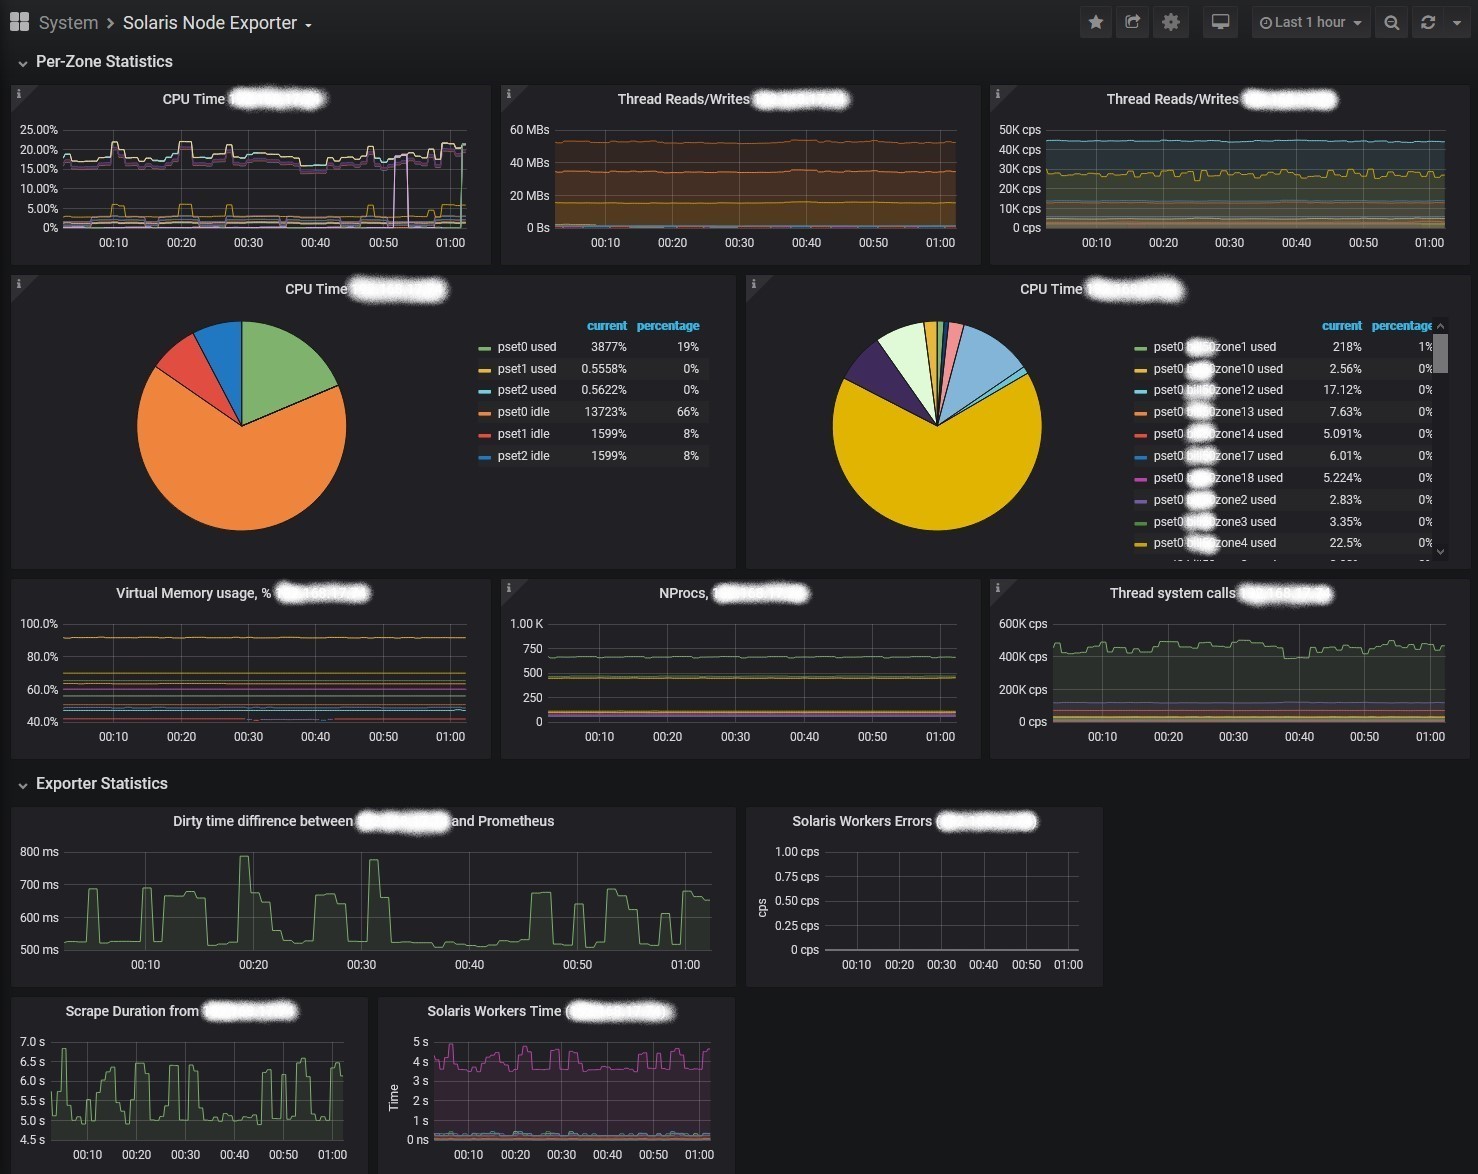This screenshot has width=1478, height=1174.
Task: Open refresh interval dropdown arrow
Action: [x=1456, y=22]
